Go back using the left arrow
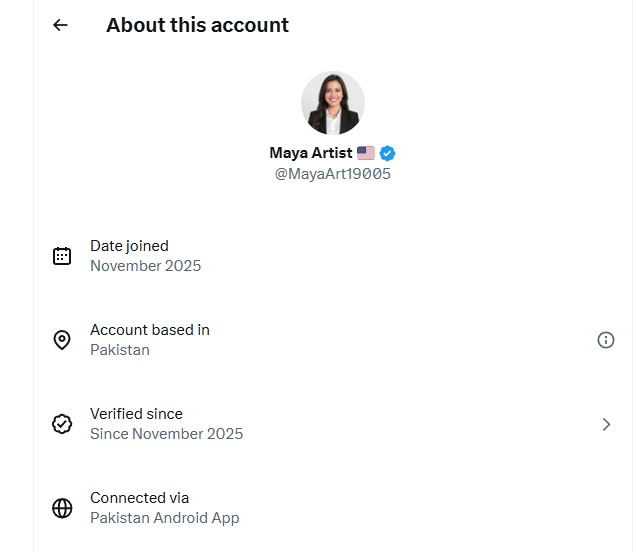Viewport: 636px width, 552px height. (x=61, y=25)
